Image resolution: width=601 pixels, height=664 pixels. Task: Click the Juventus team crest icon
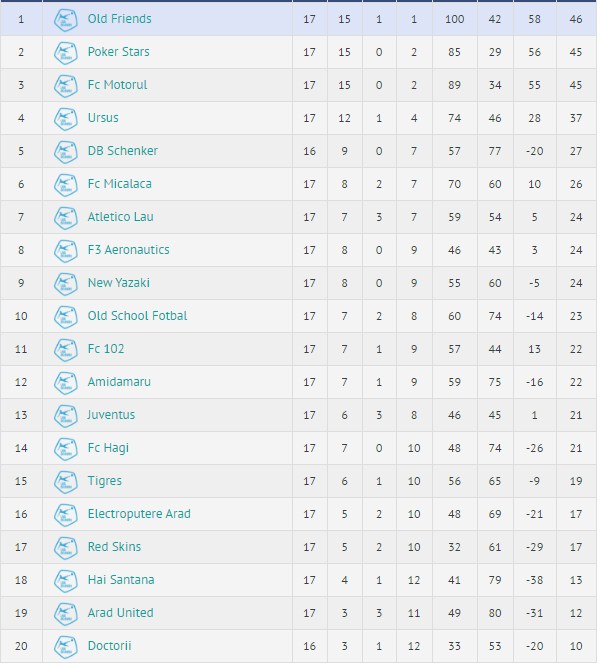[66, 415]
